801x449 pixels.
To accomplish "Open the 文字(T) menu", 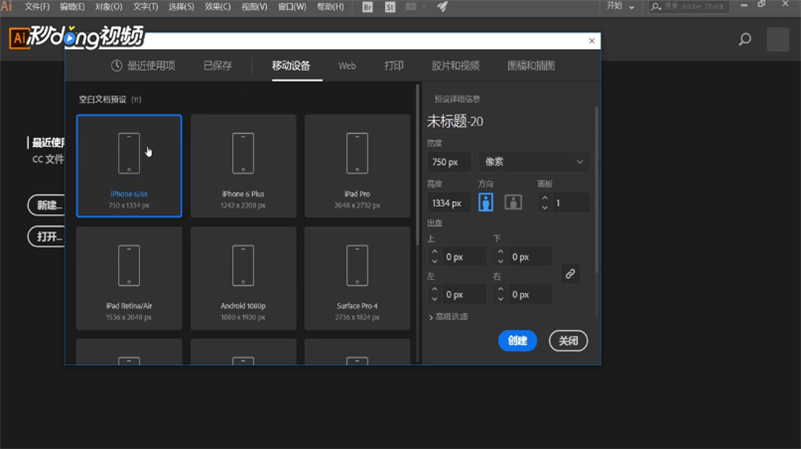I will click(146, 7).
